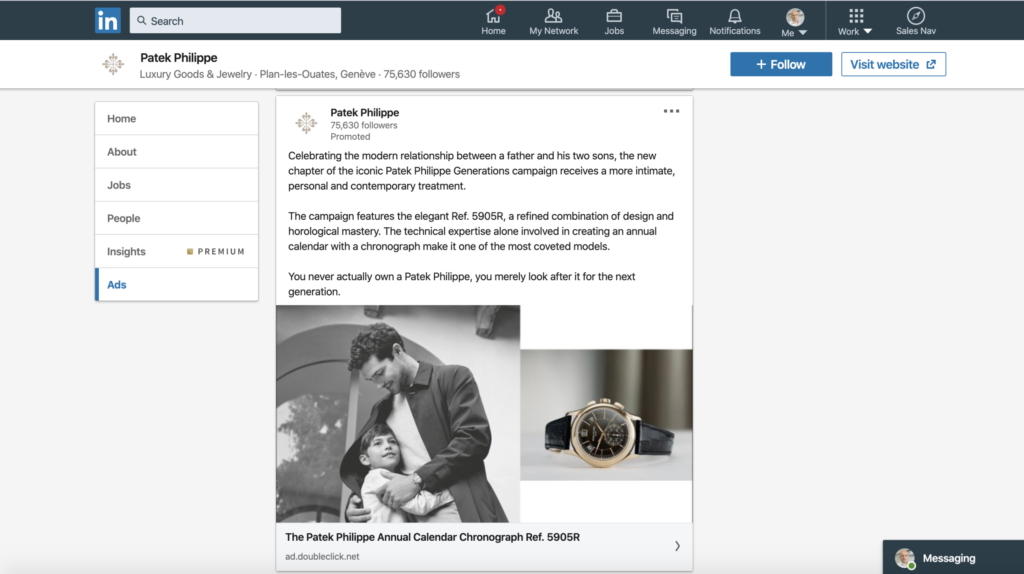Click the company name in page header
The width and height of the screenshot is (1024, 574).
(x=178, y=57)
